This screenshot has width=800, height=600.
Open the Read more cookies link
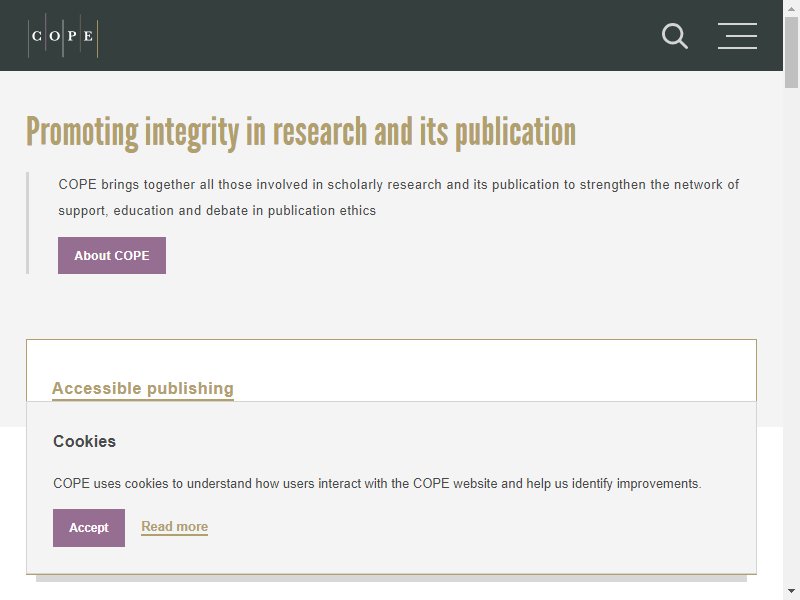coord(174,527)
